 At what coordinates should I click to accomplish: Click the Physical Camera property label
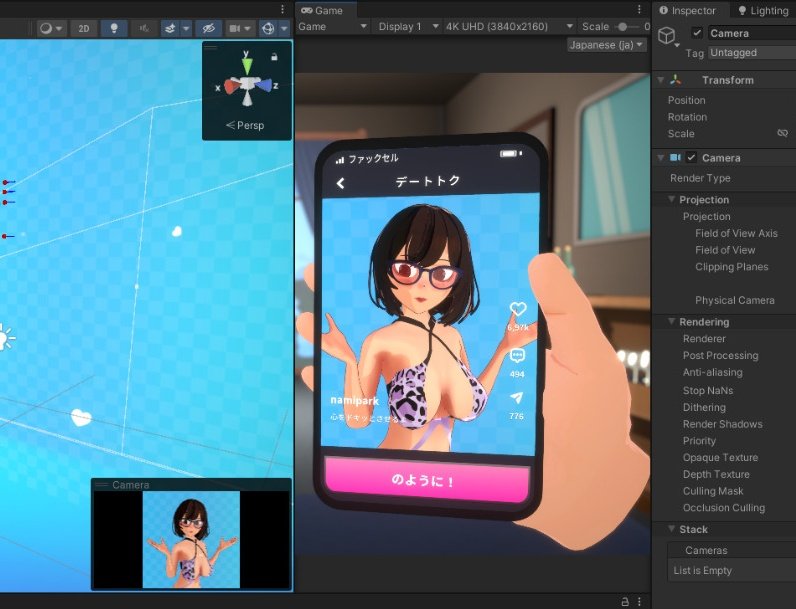[735, 300]
